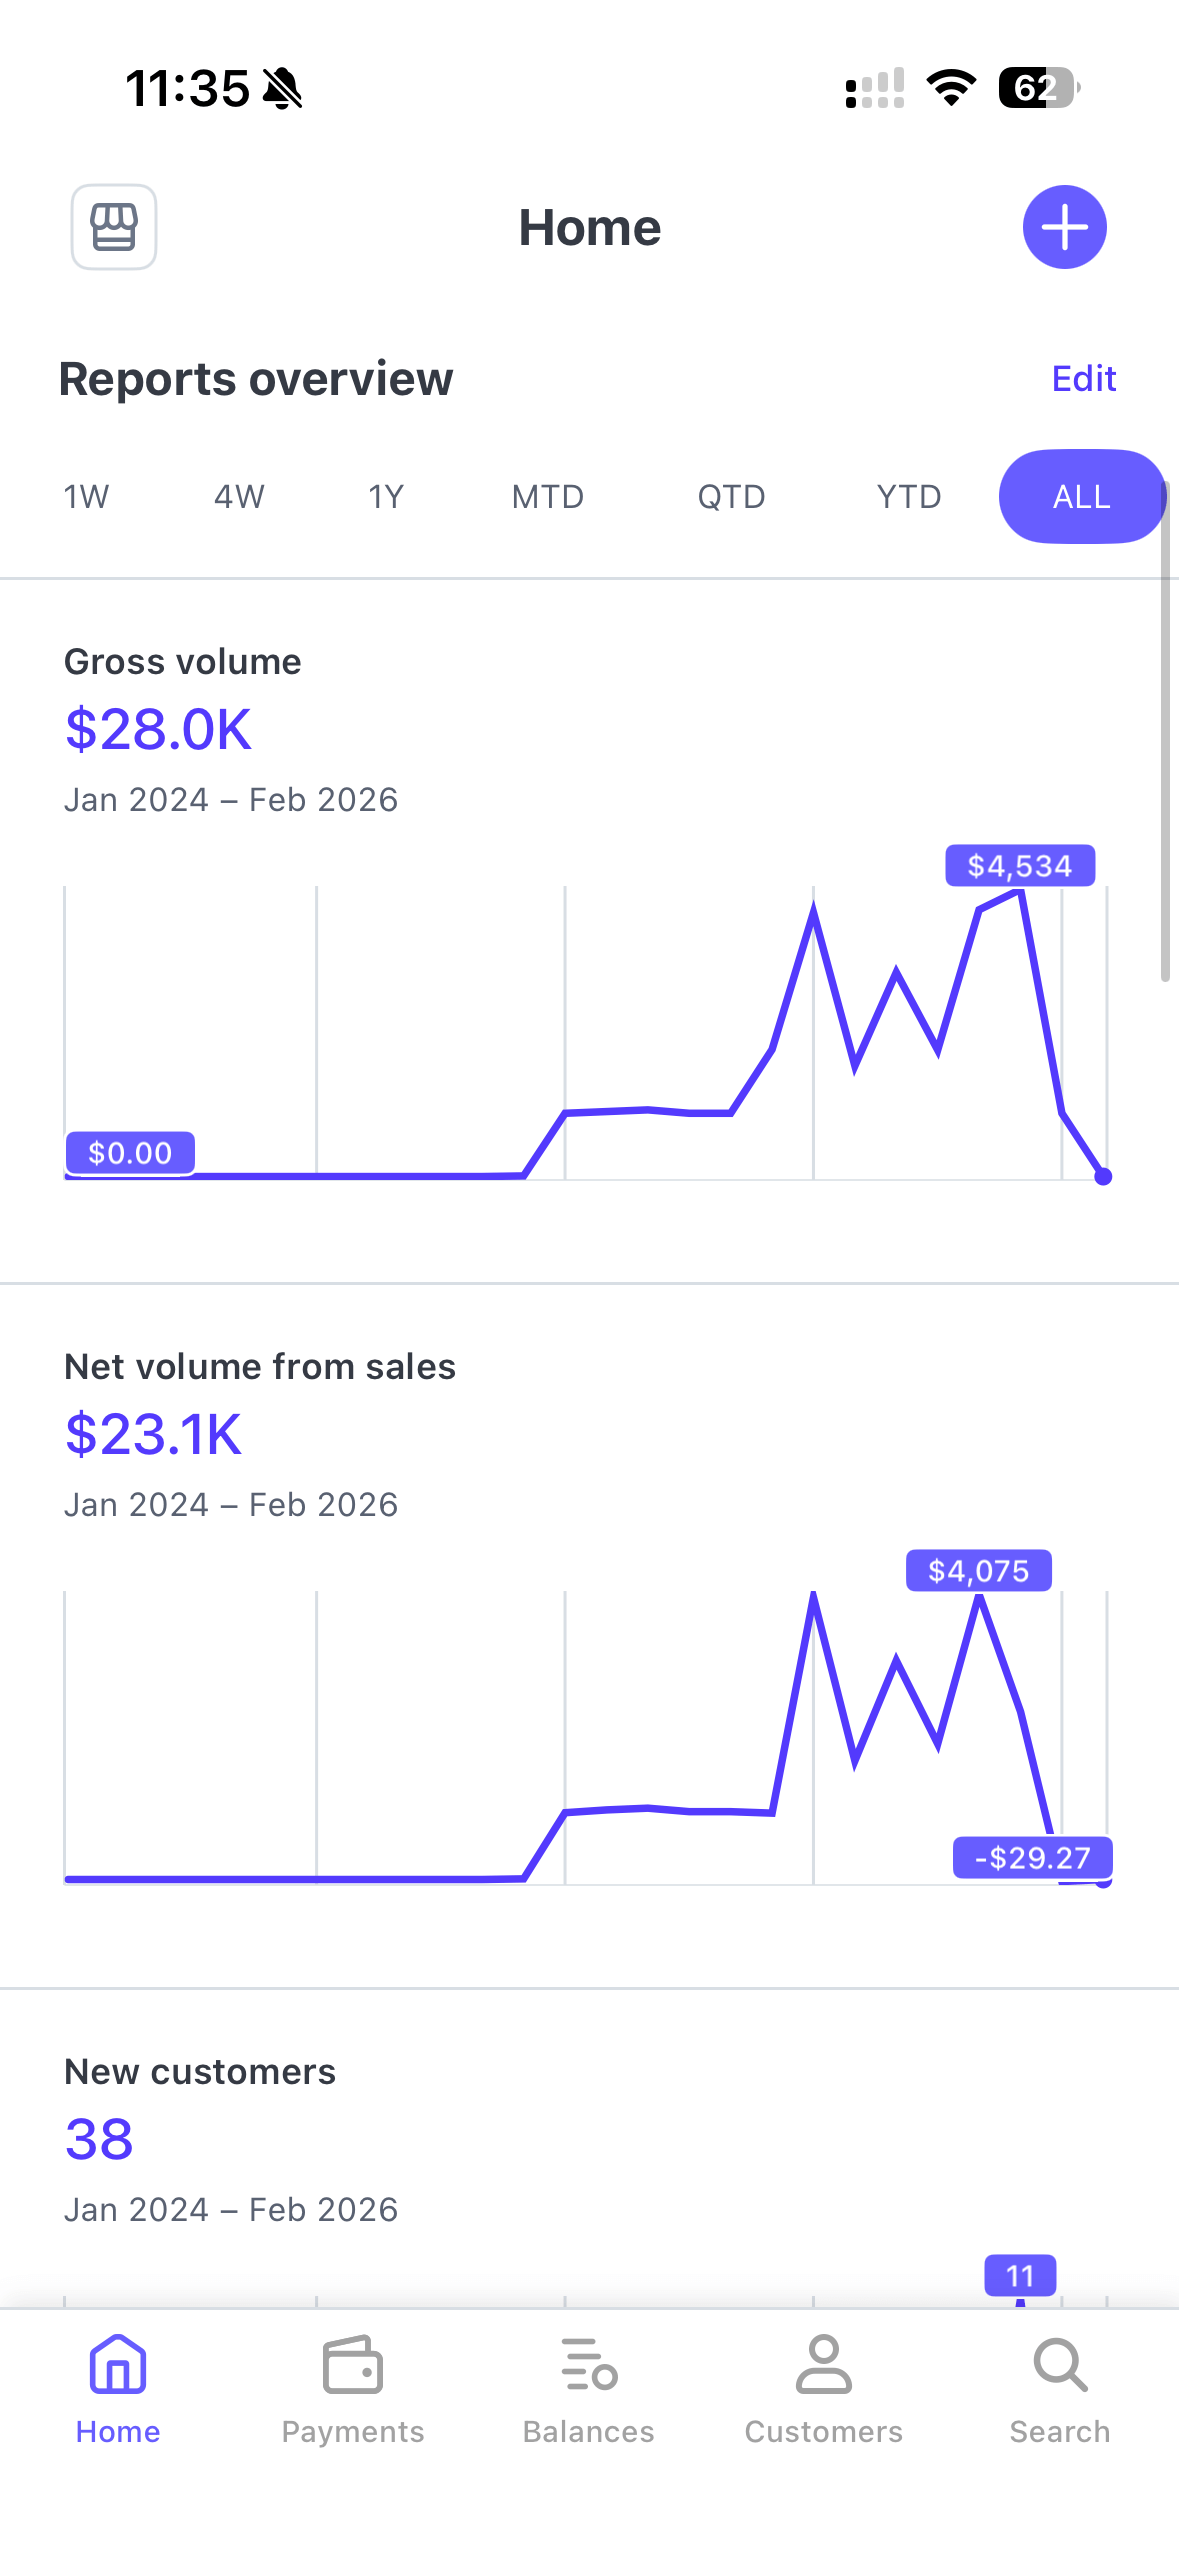This screenshot has width=1179, height=2556.
Task: Open the storefront account icon
Action: click(x=114, y=227)
